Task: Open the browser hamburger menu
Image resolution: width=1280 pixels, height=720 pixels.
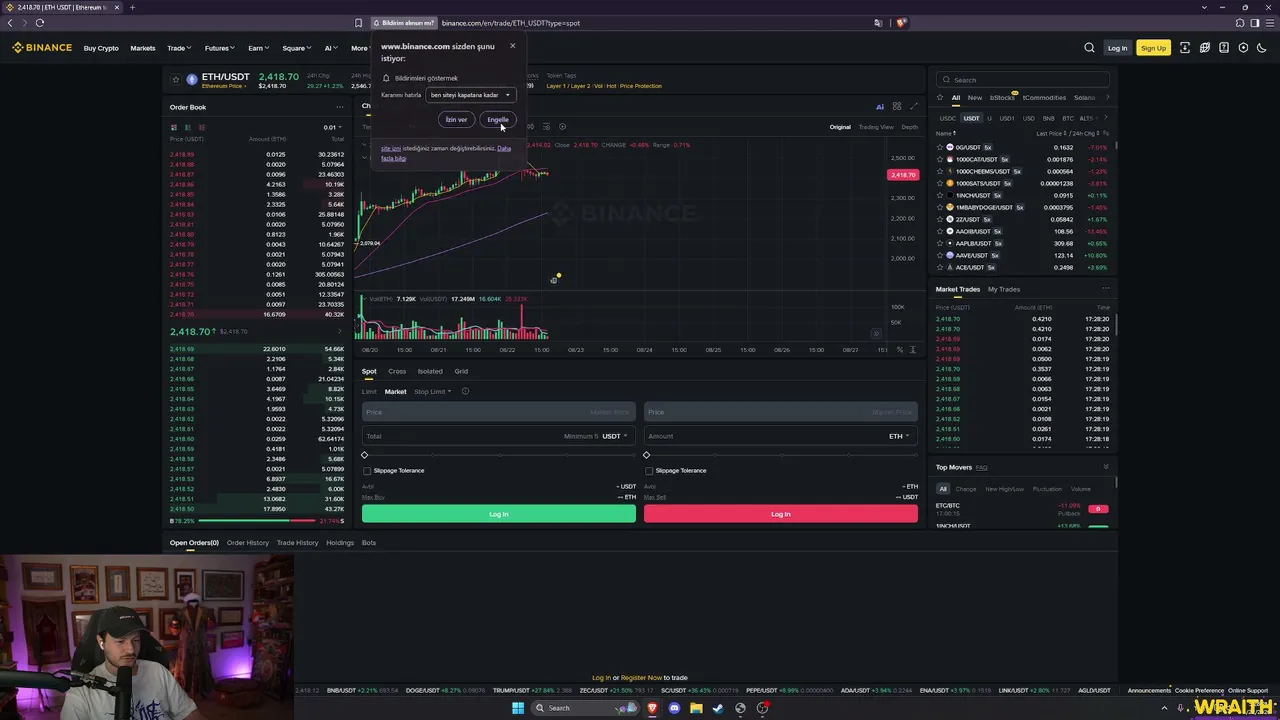Action: pyautogui.click(x=1268, y=23)
